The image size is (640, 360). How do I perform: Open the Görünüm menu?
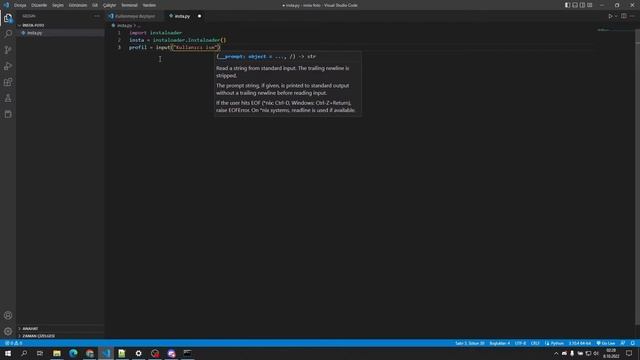click(x=78, y=5)
